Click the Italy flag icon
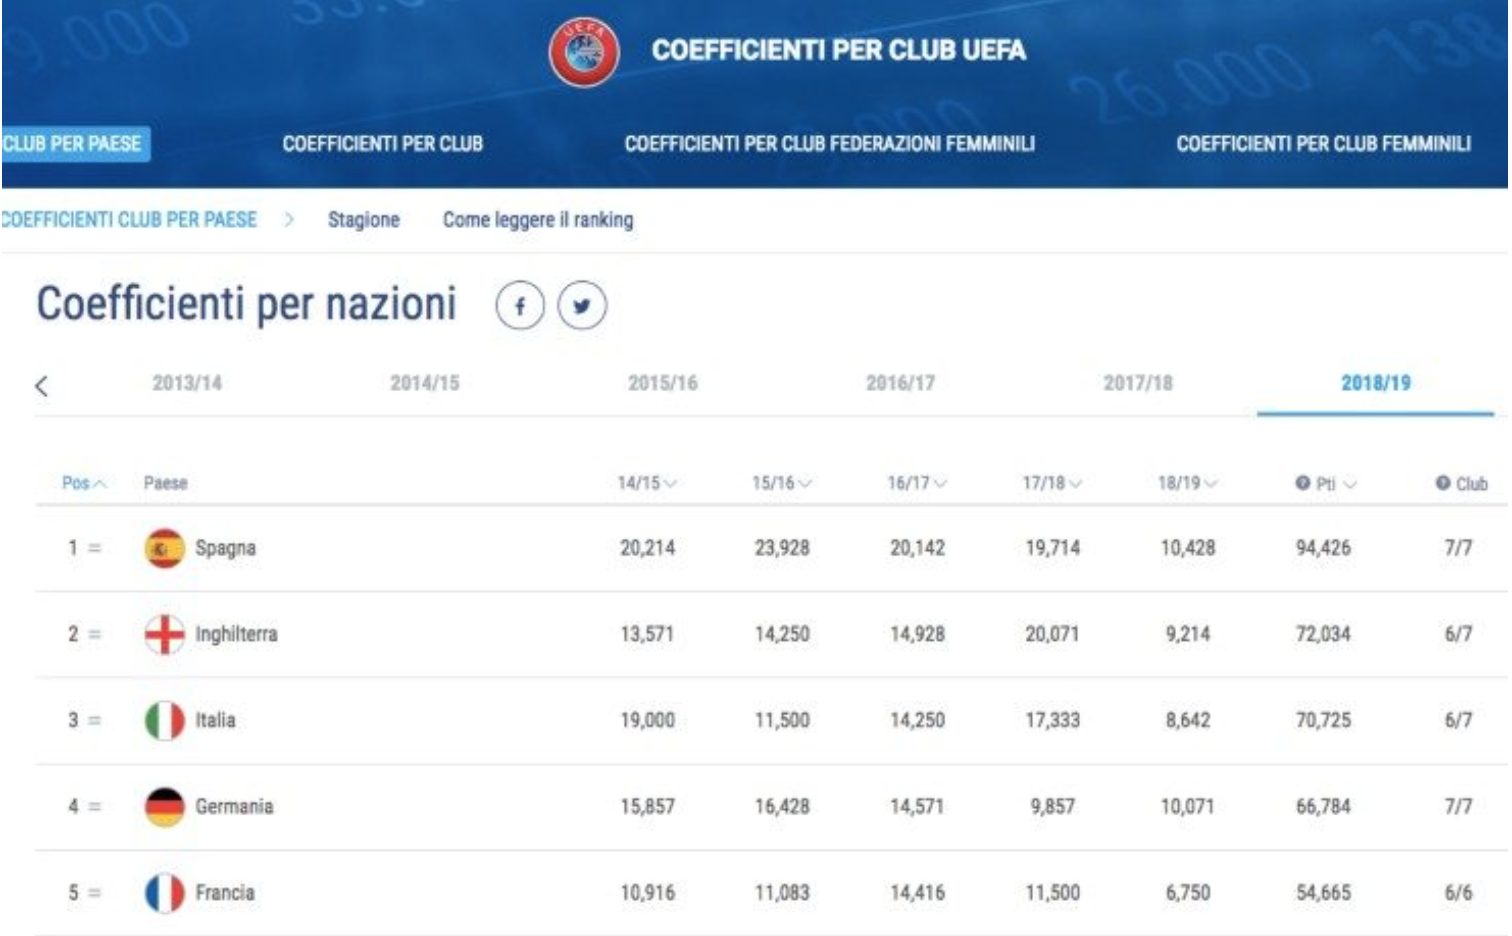 (164, 720)
